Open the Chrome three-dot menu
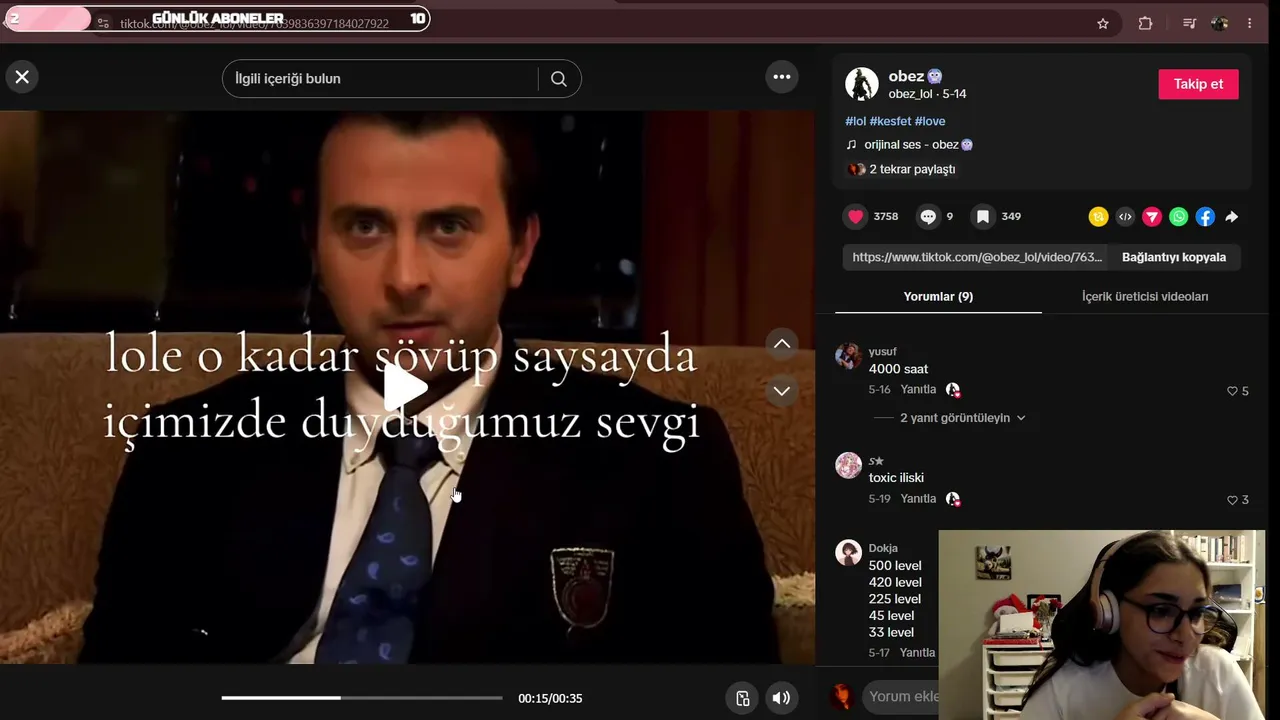The width and height of the screenshot is (1280, 720). 1250,23
